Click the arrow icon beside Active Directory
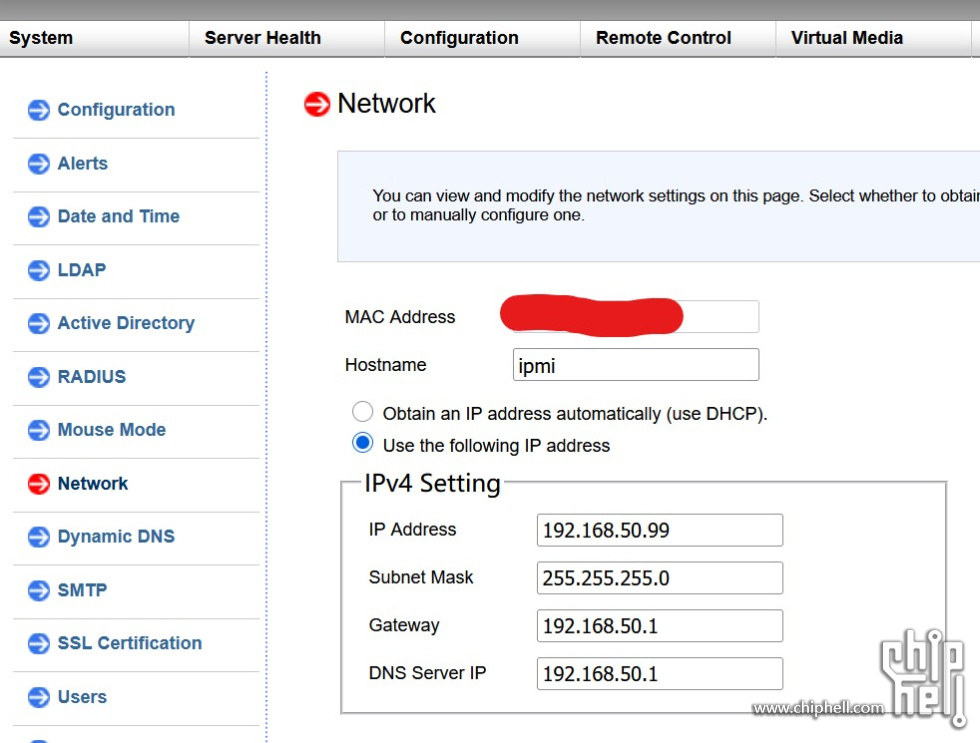Image resolution: width=980 pixels, height=743 pixels. point(39,324)
